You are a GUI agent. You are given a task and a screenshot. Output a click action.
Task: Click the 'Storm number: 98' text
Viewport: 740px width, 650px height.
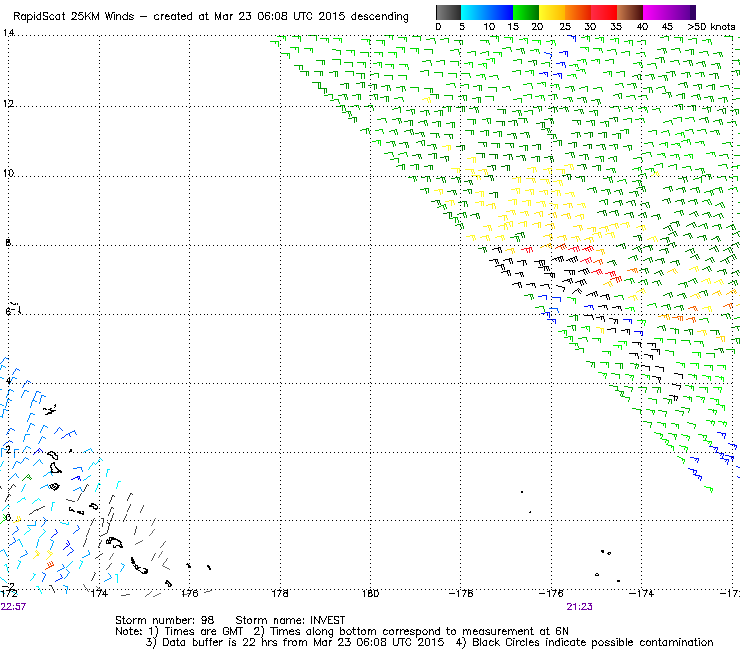pyautogui.click(x=165, y=620)
